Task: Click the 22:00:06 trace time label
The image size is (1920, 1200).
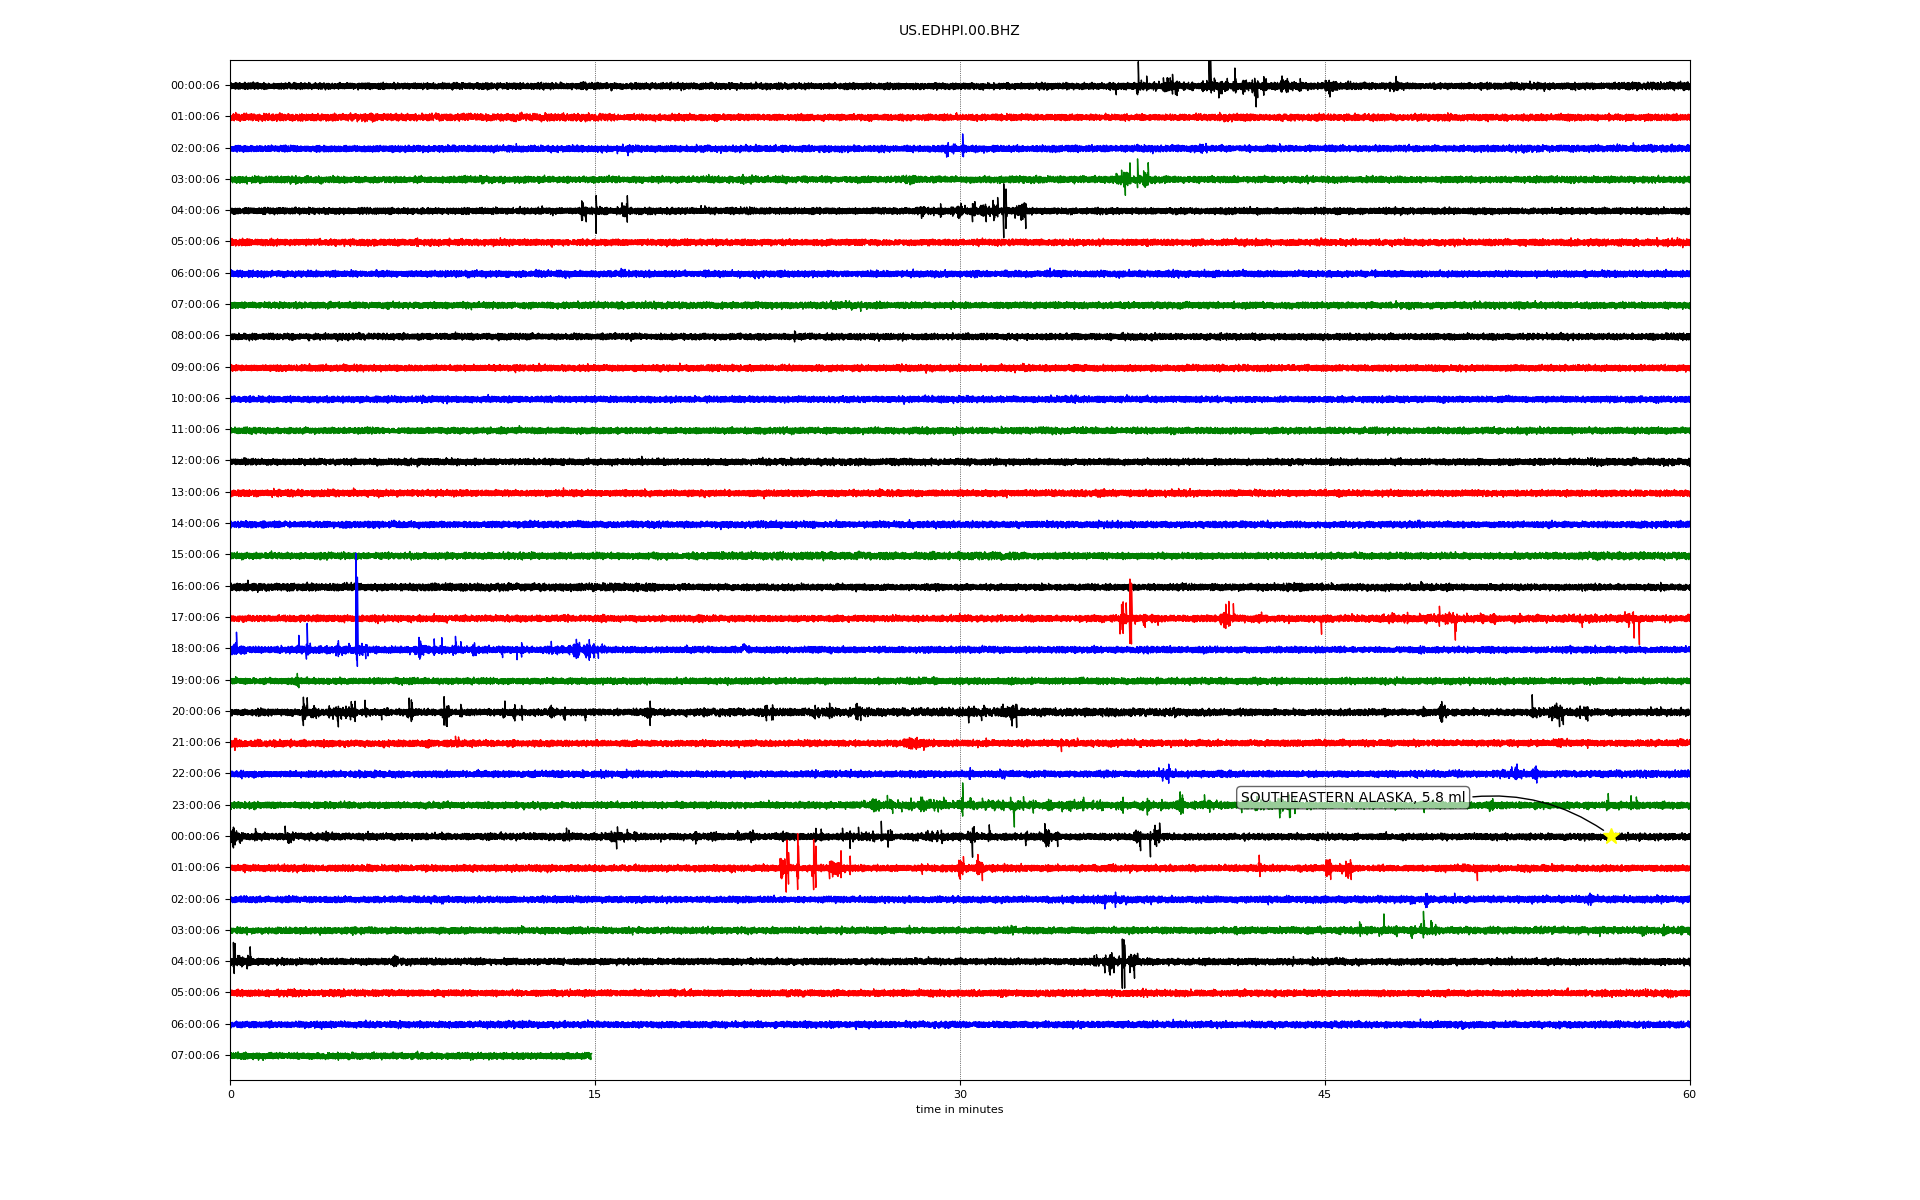Action: coord(195,774)
